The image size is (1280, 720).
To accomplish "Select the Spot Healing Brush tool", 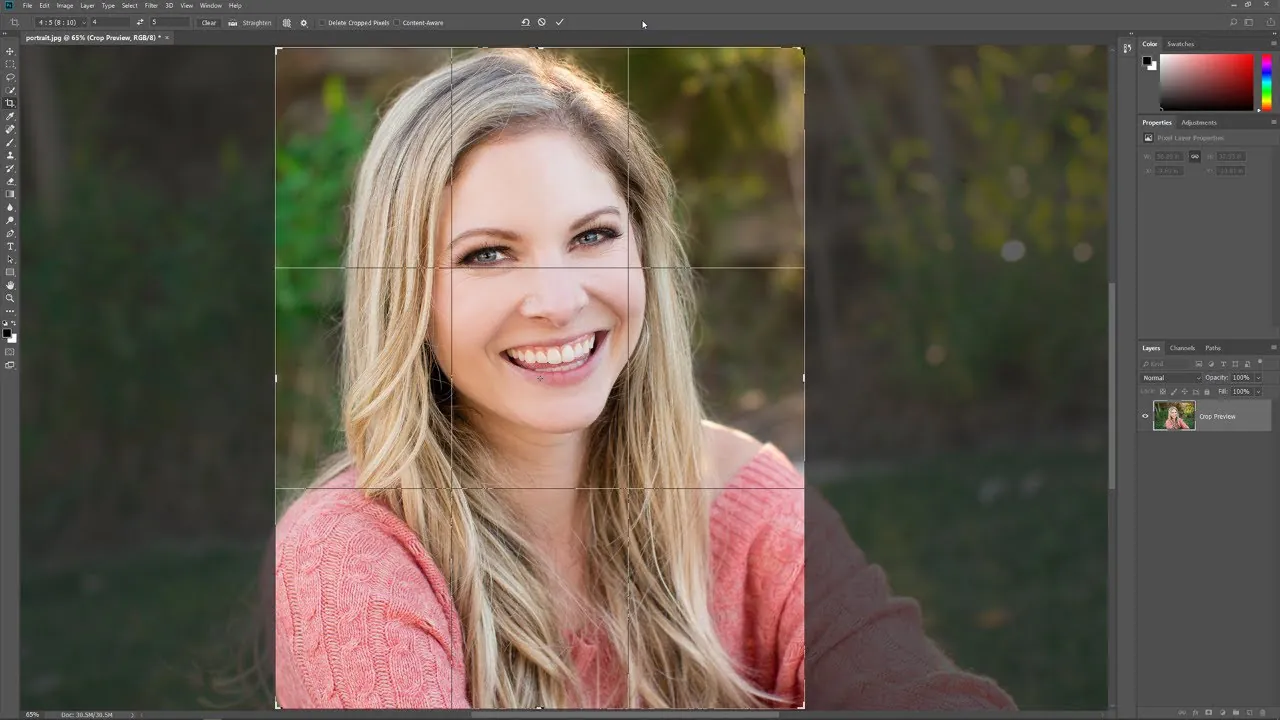I will [x=10, y=129].
